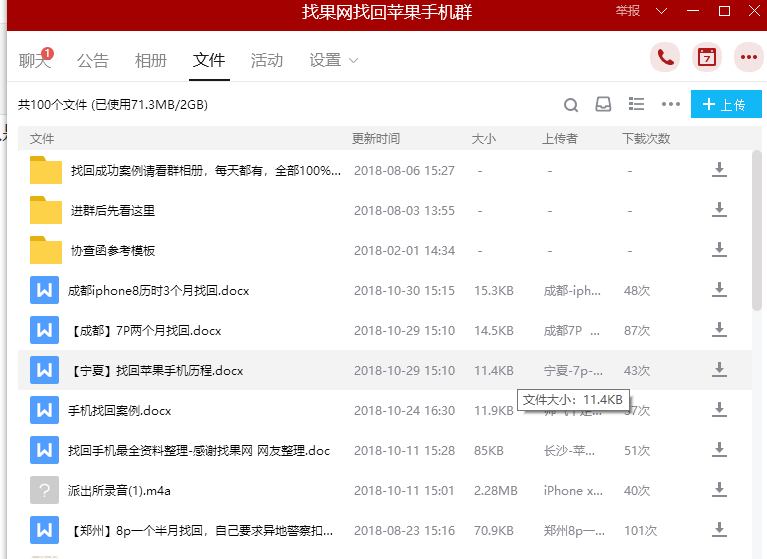This screenshot has height=559, width=767.
Task: Download 手机找回案例.docx
Action: point(719,410)
